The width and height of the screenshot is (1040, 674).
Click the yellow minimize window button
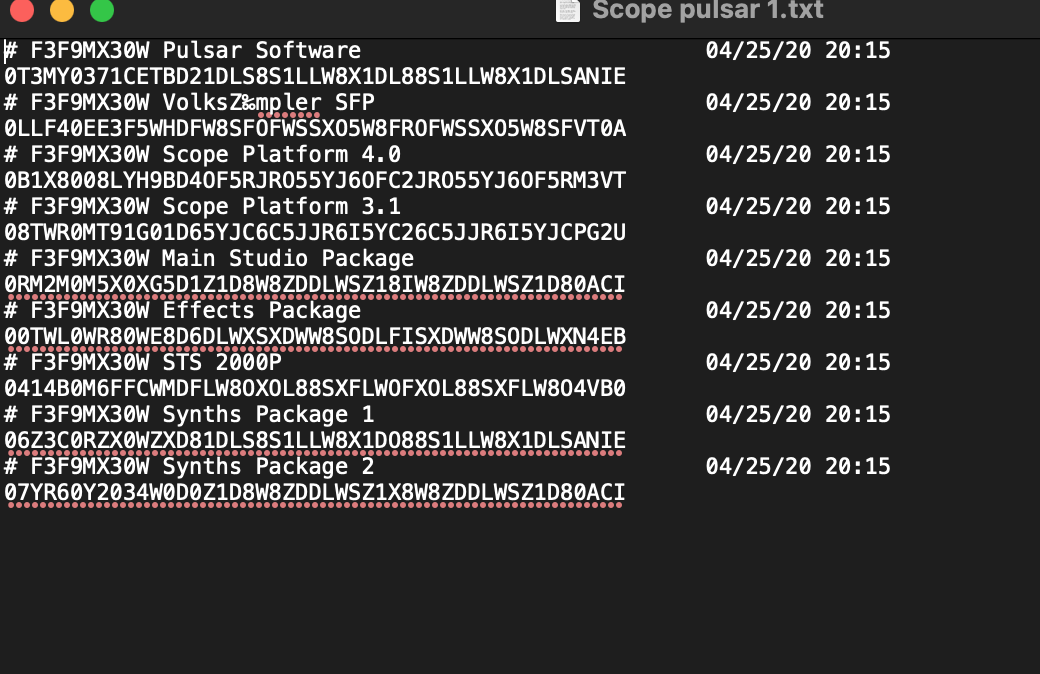[x=62, y=10]
